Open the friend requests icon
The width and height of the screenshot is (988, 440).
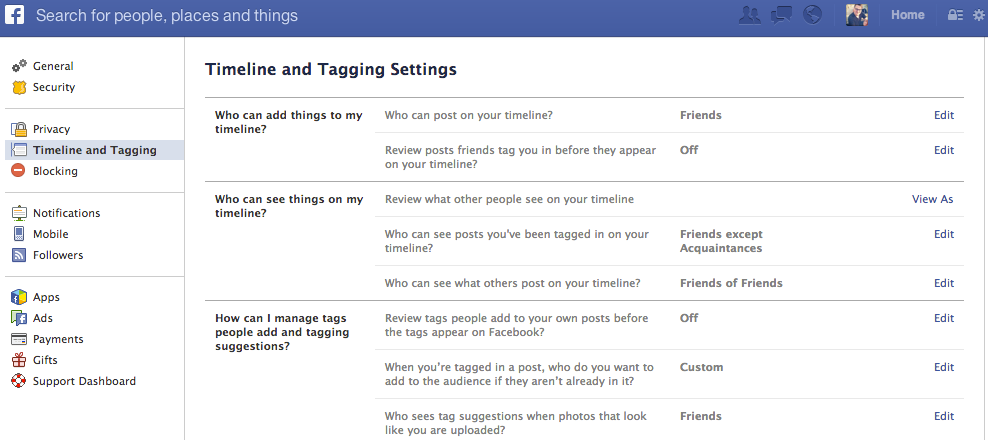tap(749, 15)
